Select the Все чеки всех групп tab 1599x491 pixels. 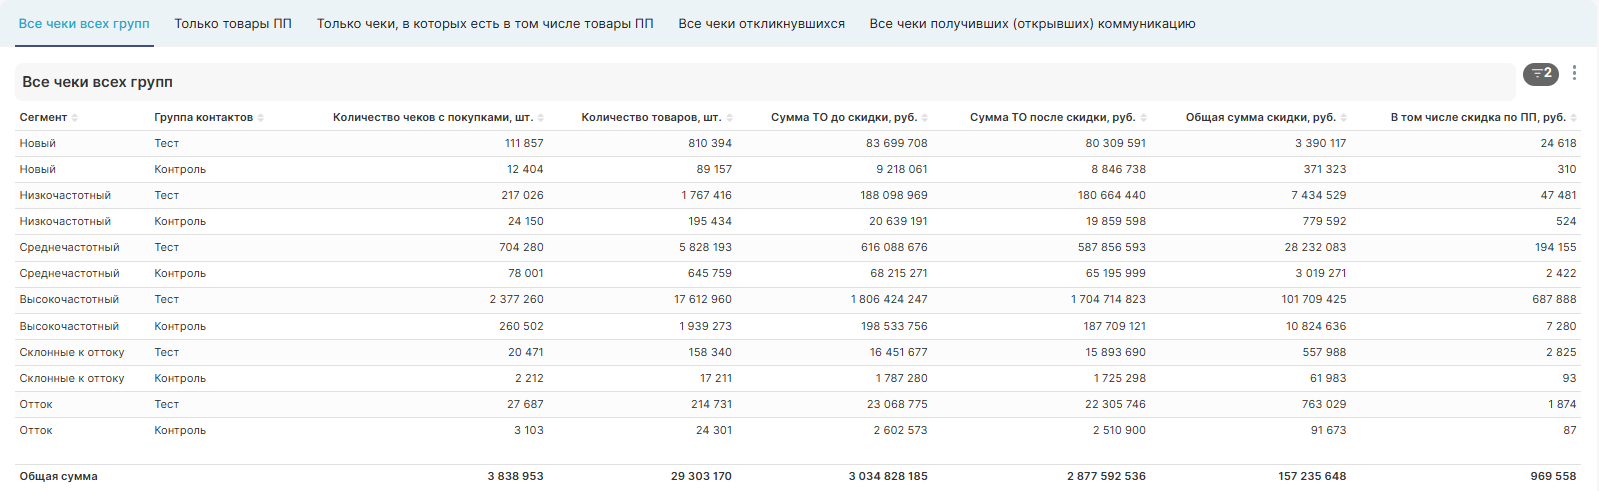point(84,24)
